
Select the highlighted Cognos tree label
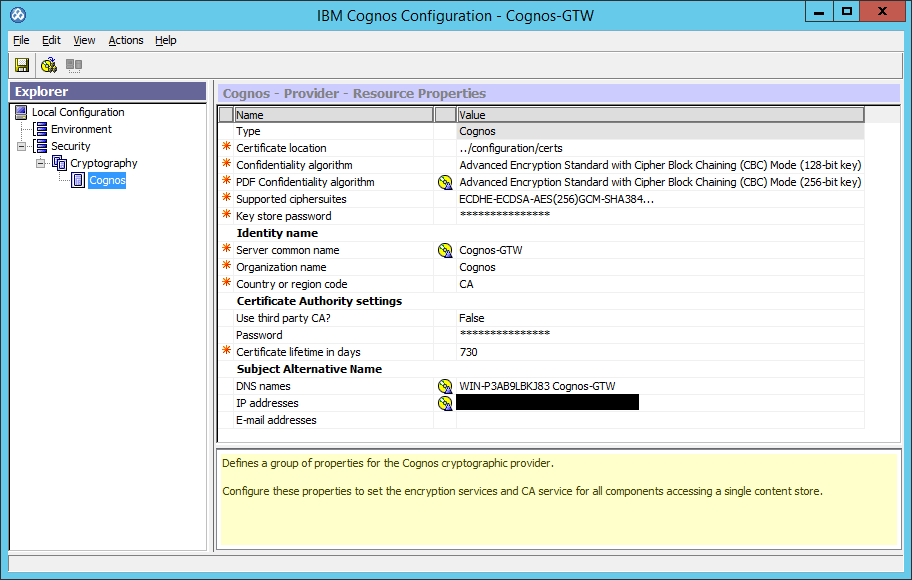[107, 180]
